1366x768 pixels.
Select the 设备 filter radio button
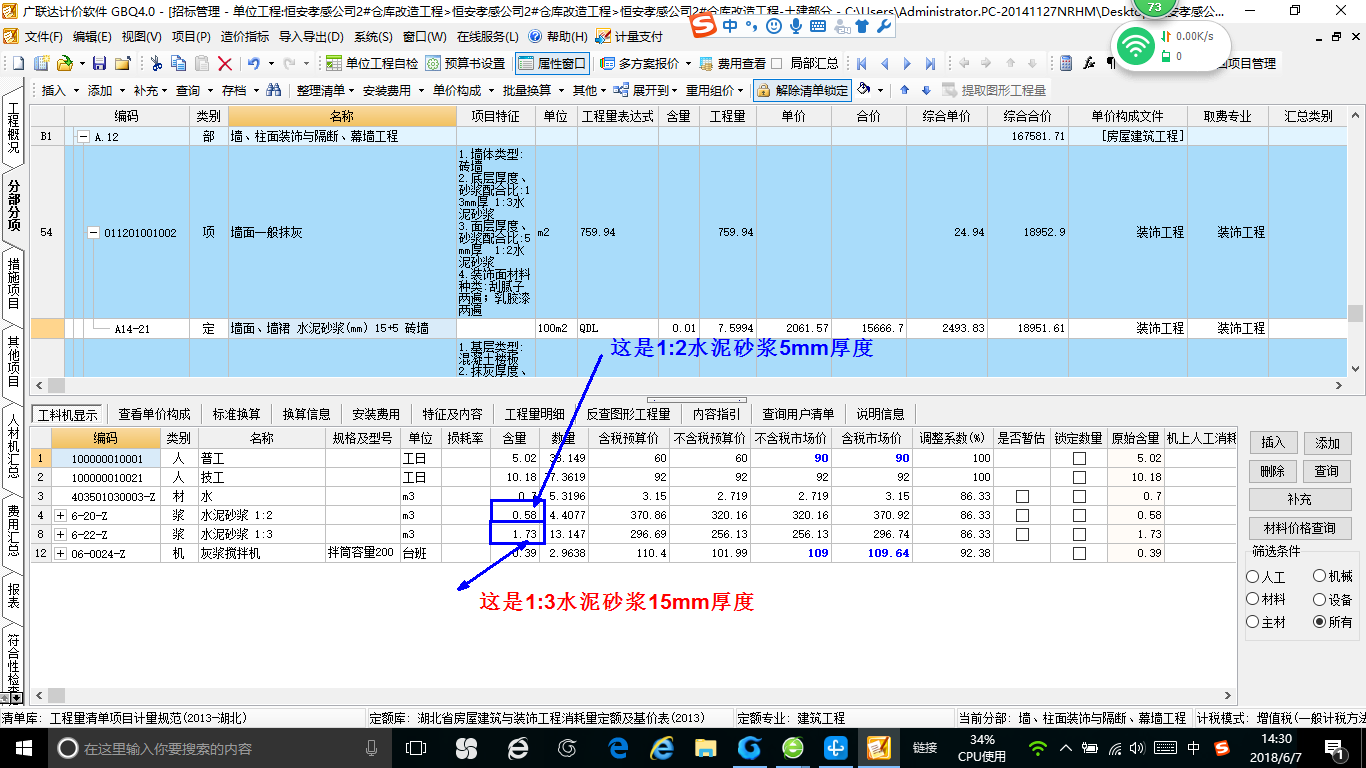point(1320,599)
